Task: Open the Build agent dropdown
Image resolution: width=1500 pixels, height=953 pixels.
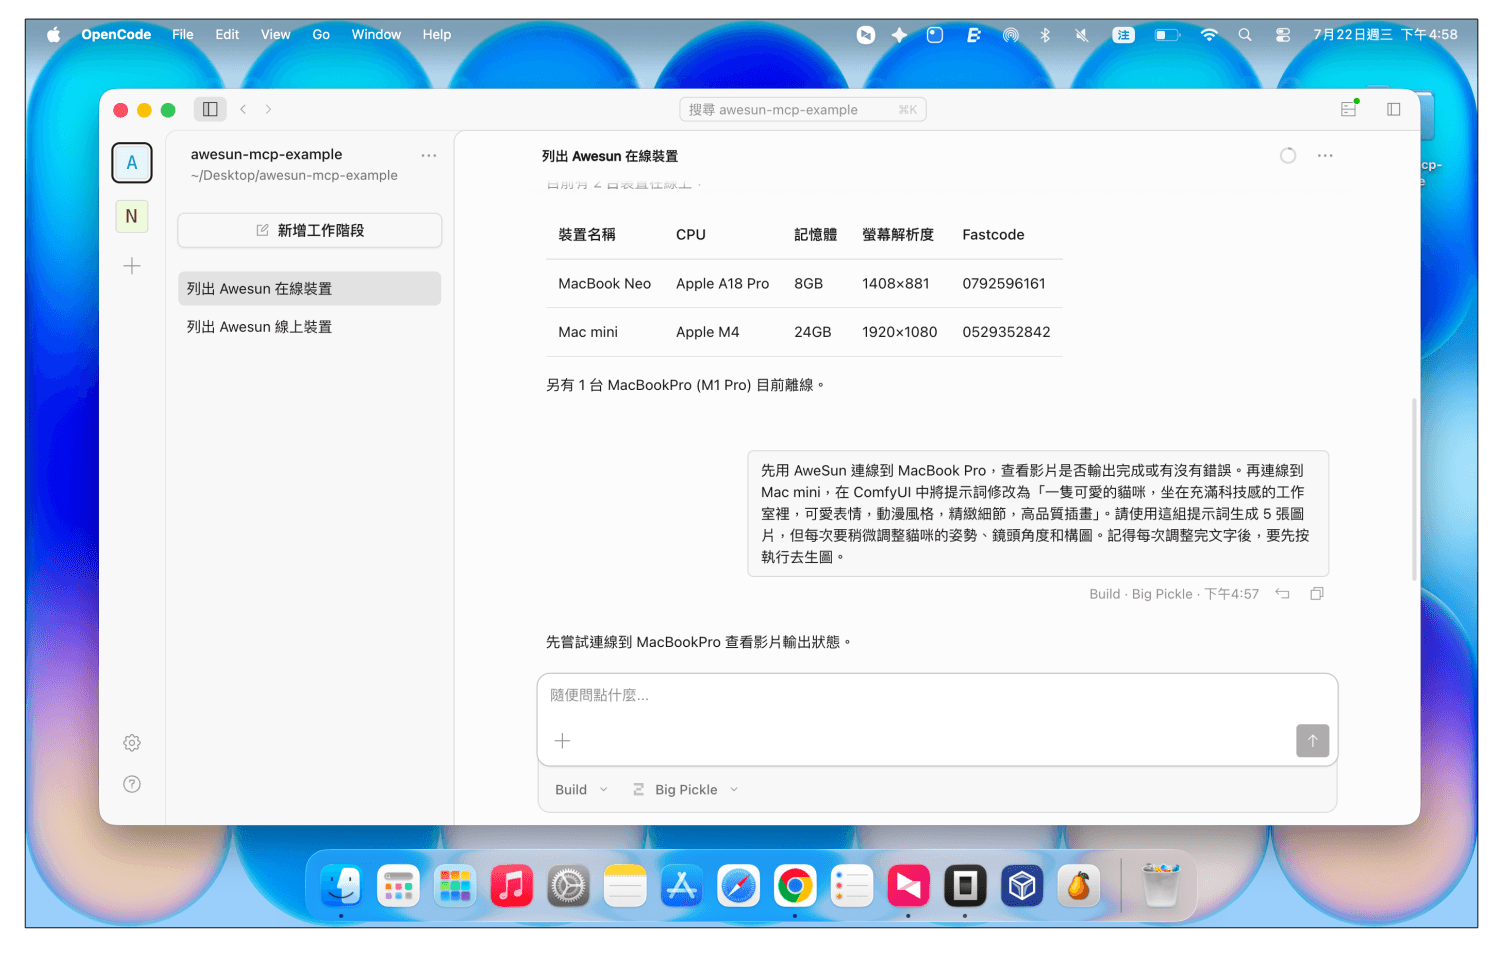Action: tap(581, 790)
